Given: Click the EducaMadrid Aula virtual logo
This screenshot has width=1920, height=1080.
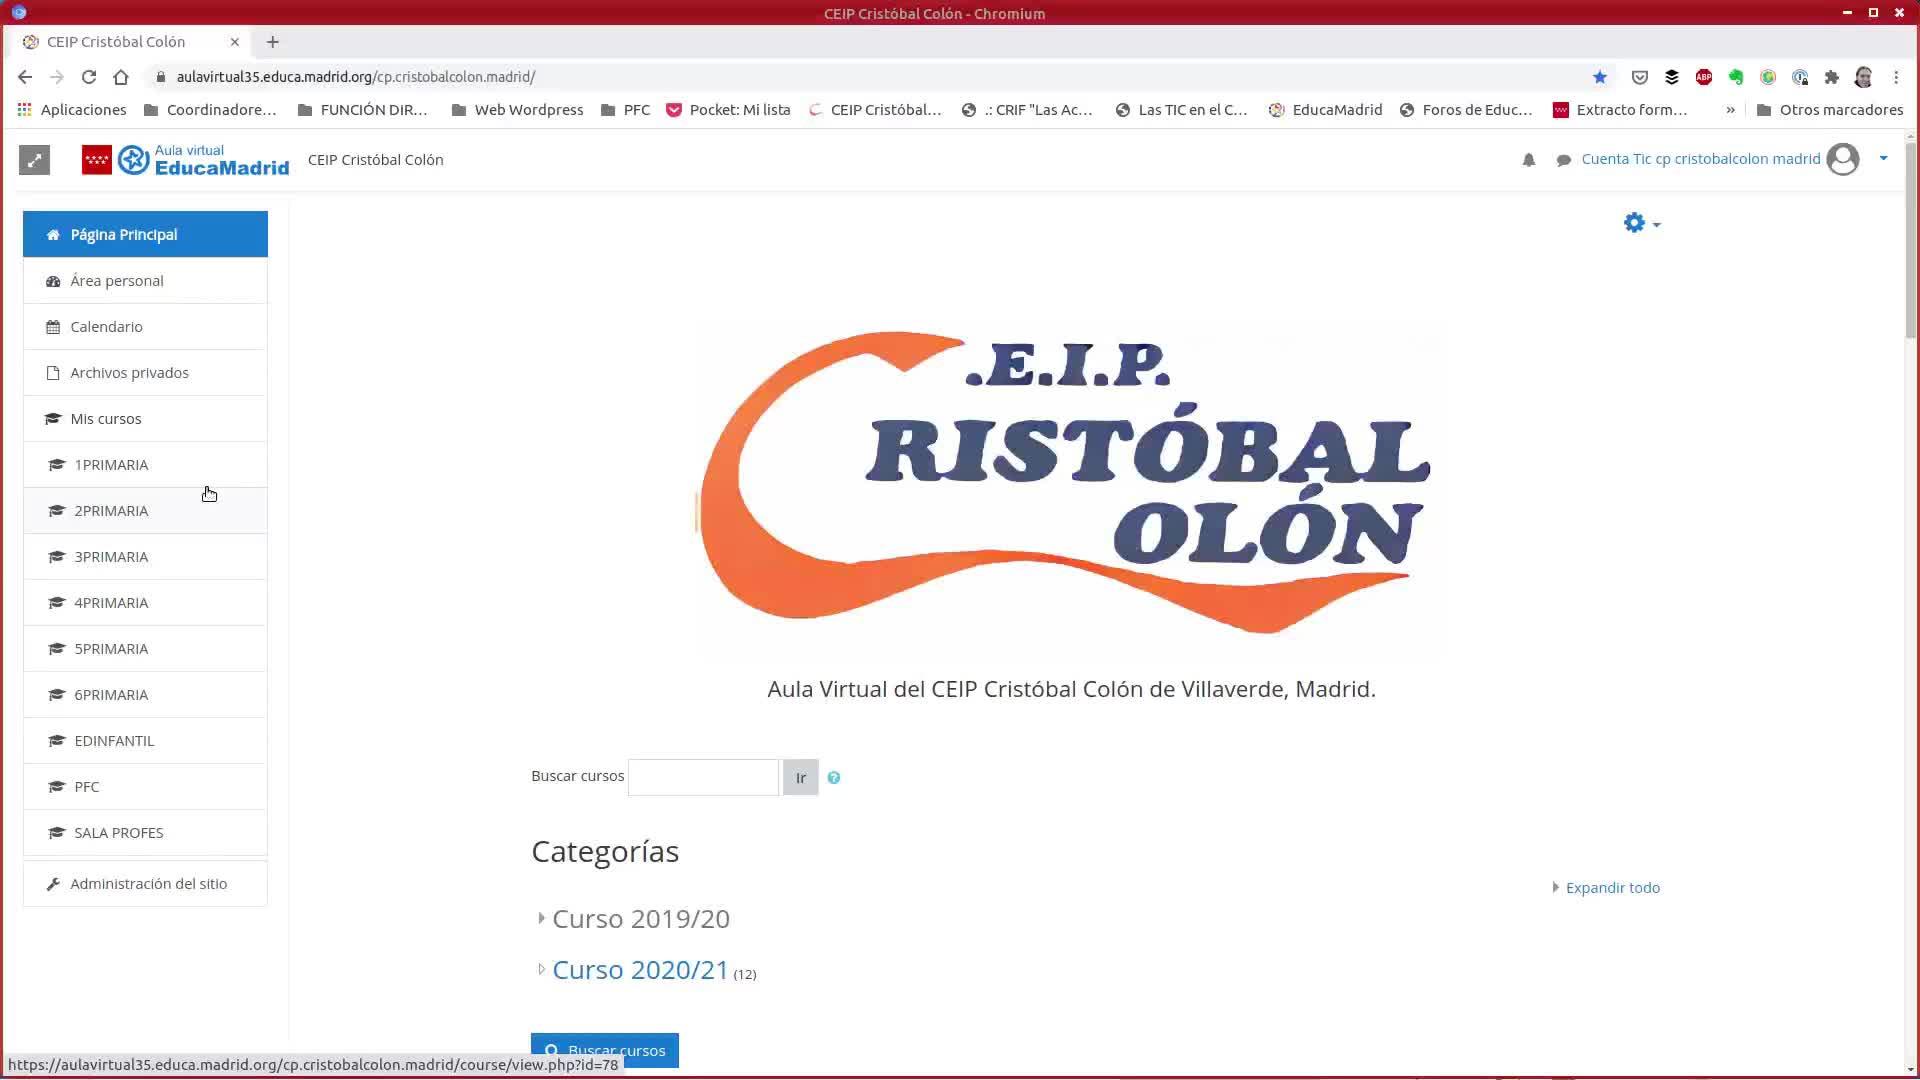Looking at the screenshot, I should 186,160.
